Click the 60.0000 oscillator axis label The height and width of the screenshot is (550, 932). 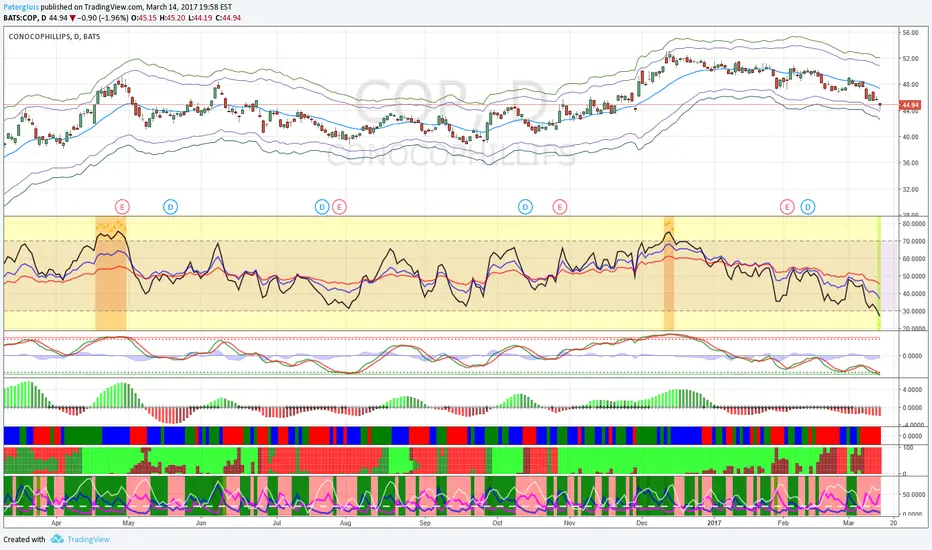click(914, 259)
